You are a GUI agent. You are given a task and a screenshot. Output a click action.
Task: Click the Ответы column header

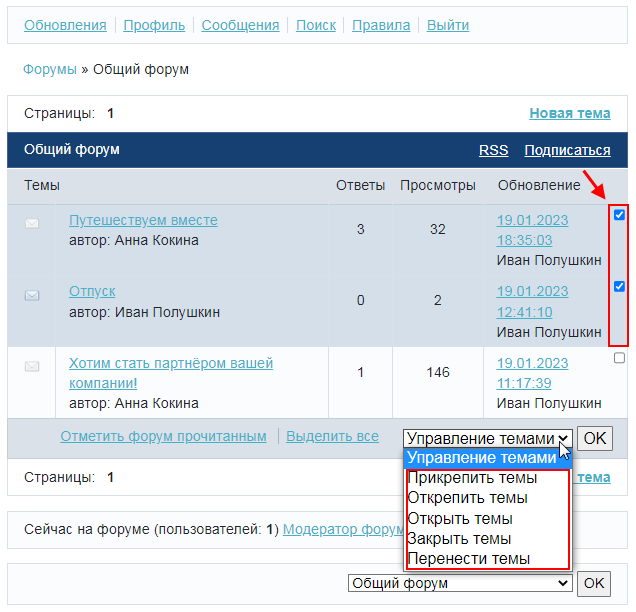click(360, 185)
